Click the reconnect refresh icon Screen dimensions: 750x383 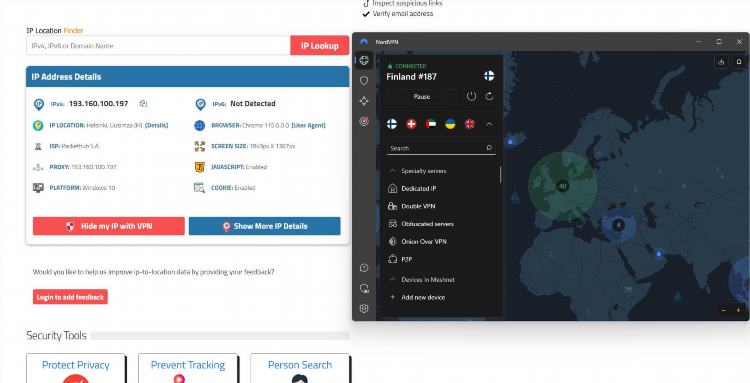[489, 97]
